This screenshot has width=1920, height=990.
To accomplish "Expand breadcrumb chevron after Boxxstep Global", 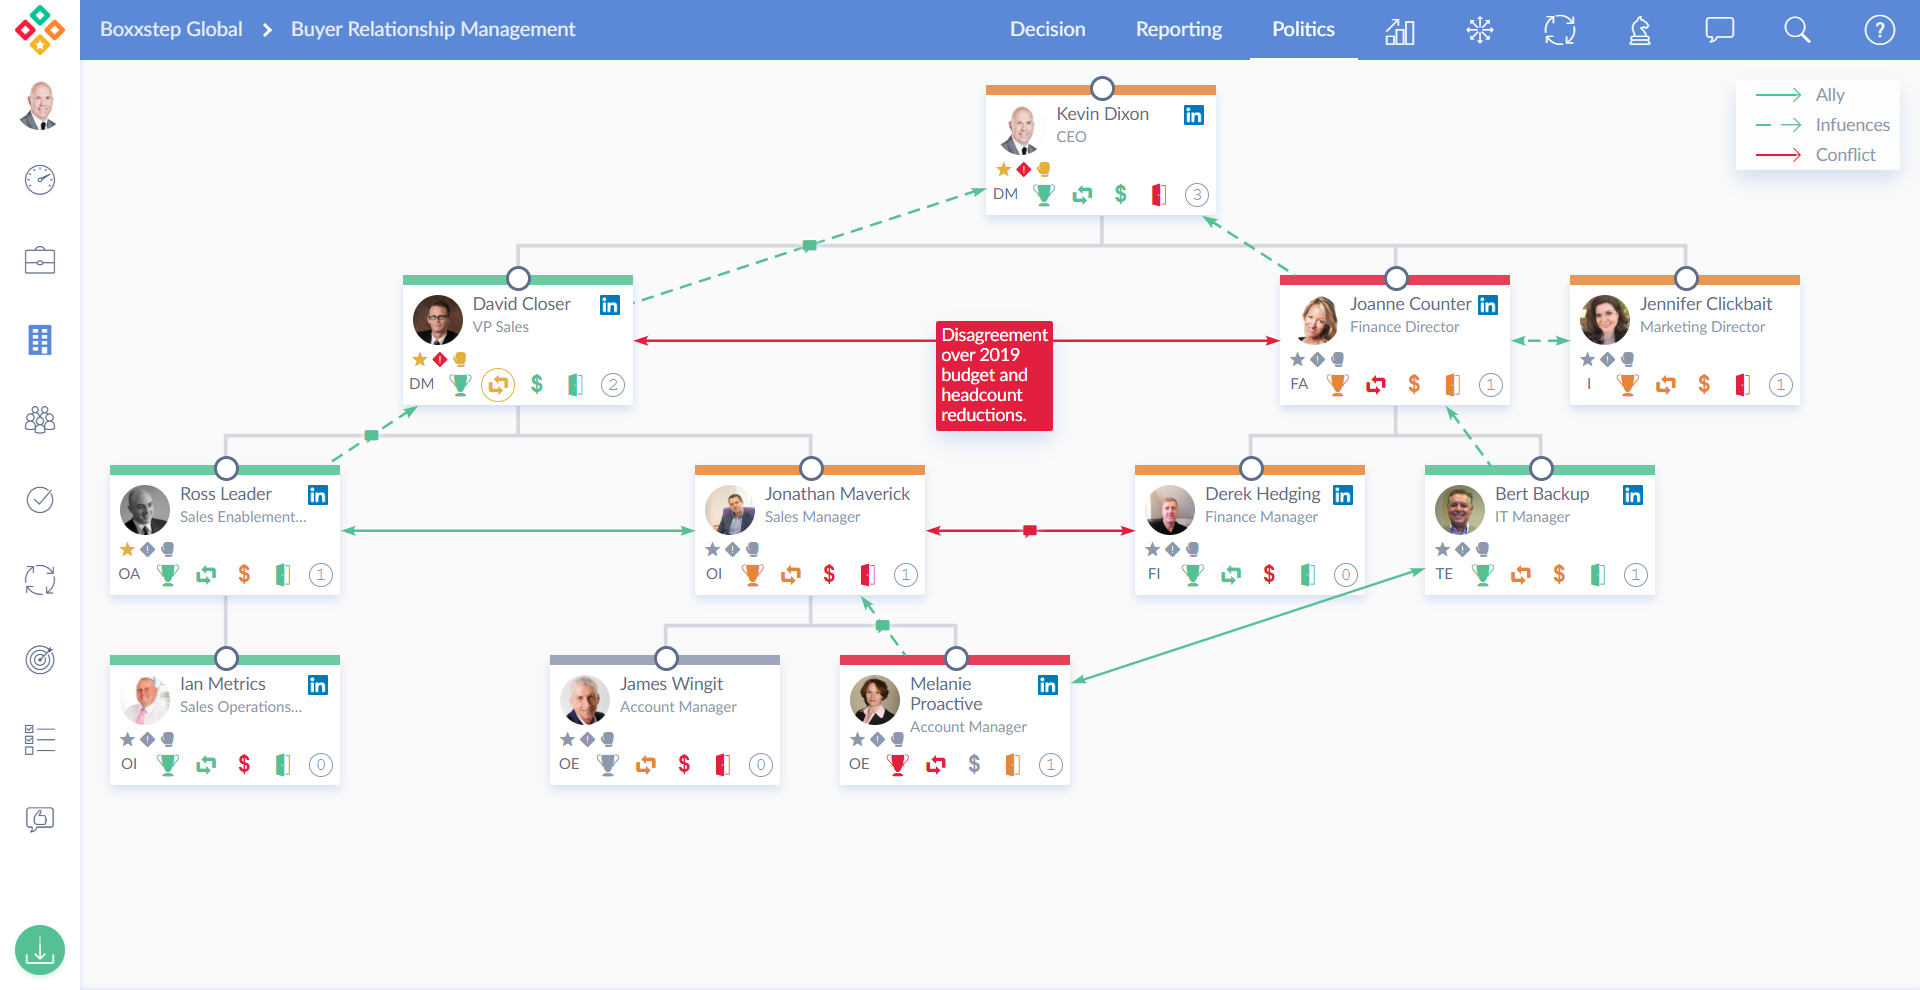I will (x=267, y=30).
